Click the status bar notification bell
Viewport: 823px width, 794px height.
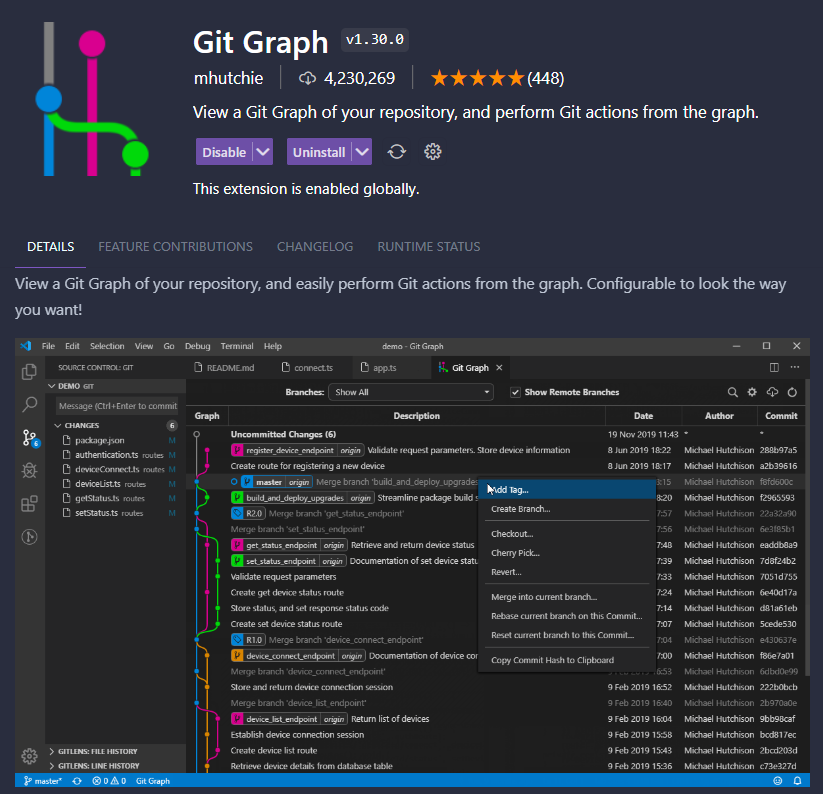797,781
